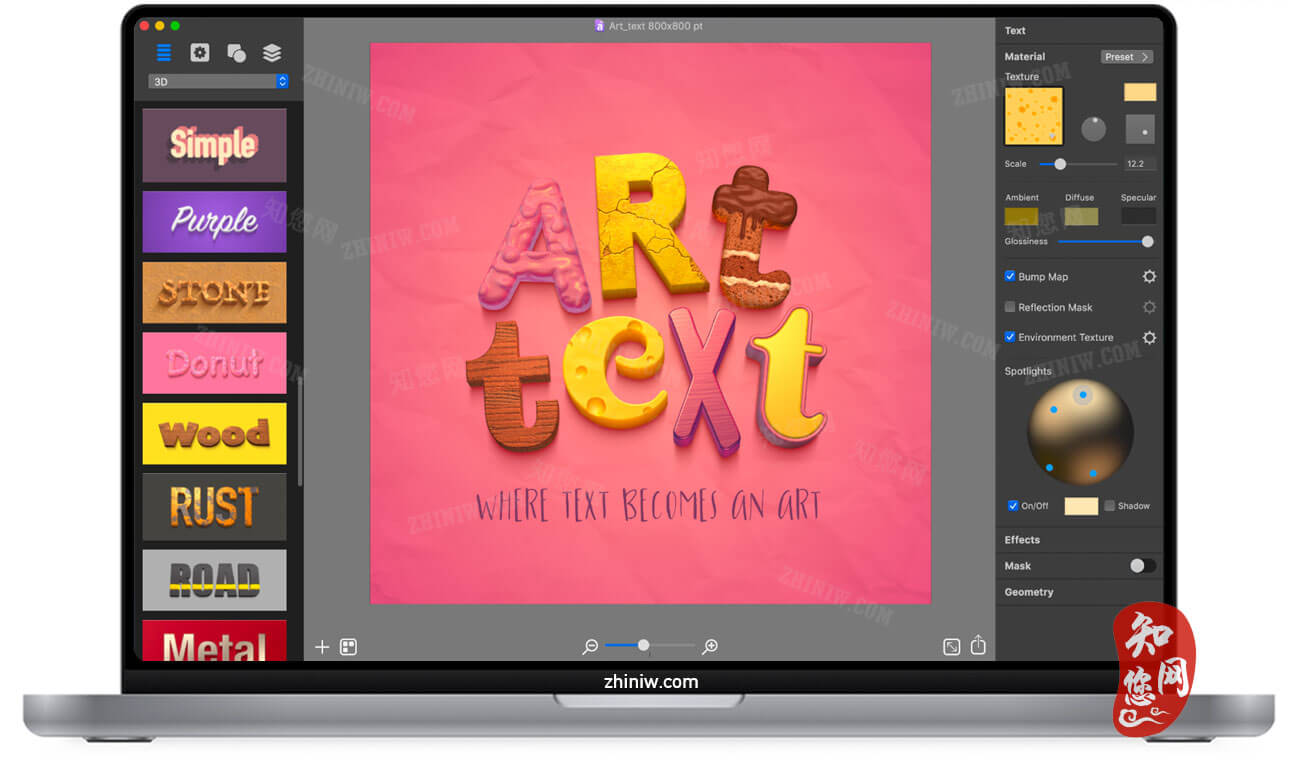Viewport: 1298px width, 779px height.
Task: Click the fit-to-window canvas icon
Action: point(952,647)
